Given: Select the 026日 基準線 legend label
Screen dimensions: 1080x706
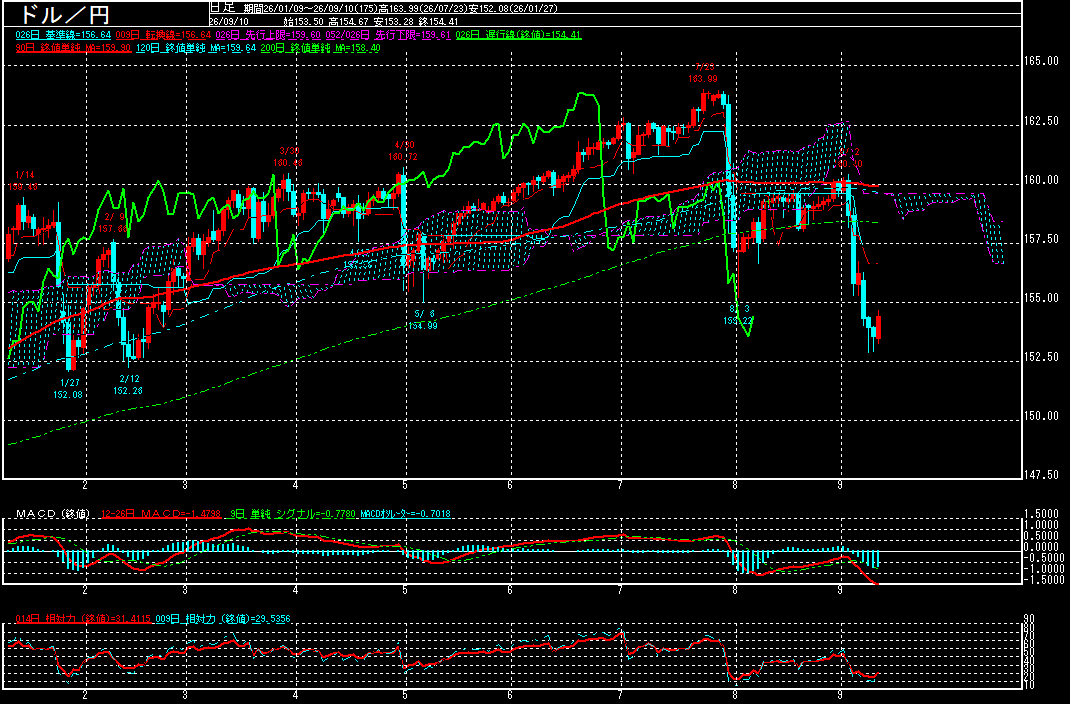Looking at the screenshot, I should (63, 35).
